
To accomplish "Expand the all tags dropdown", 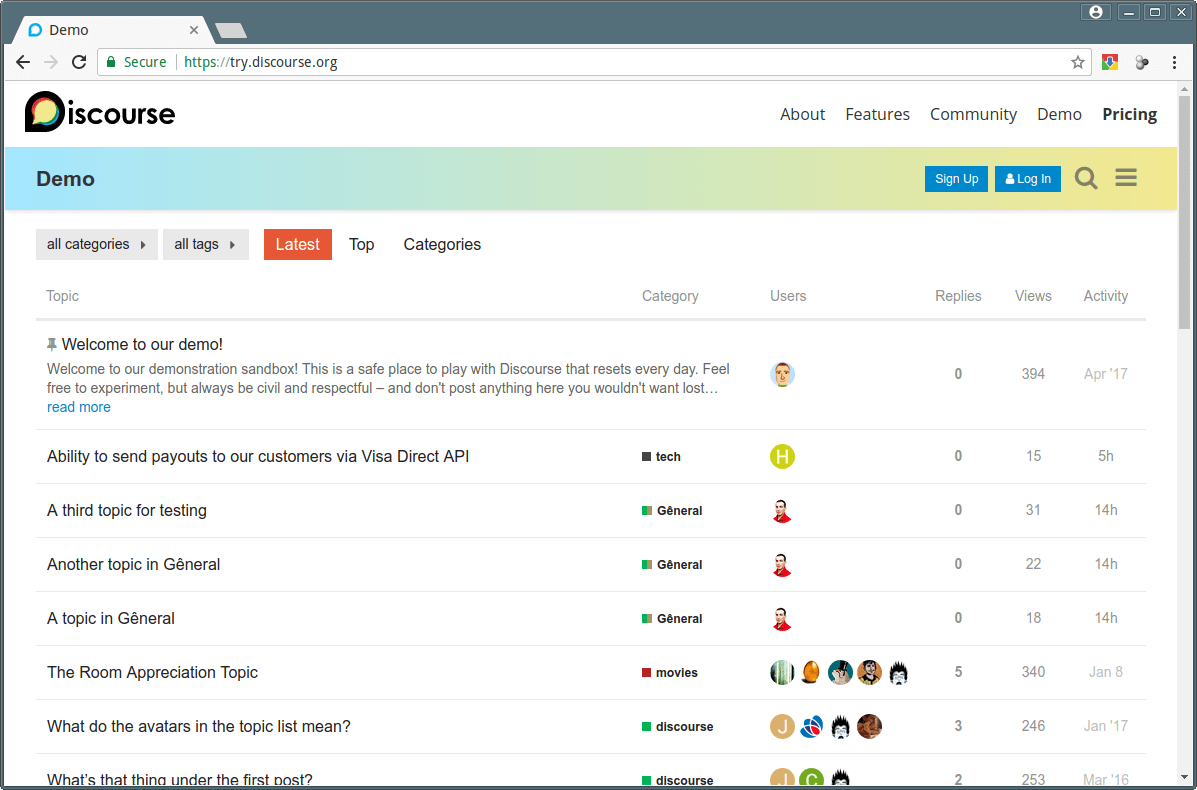I will [x=205, y=244].
